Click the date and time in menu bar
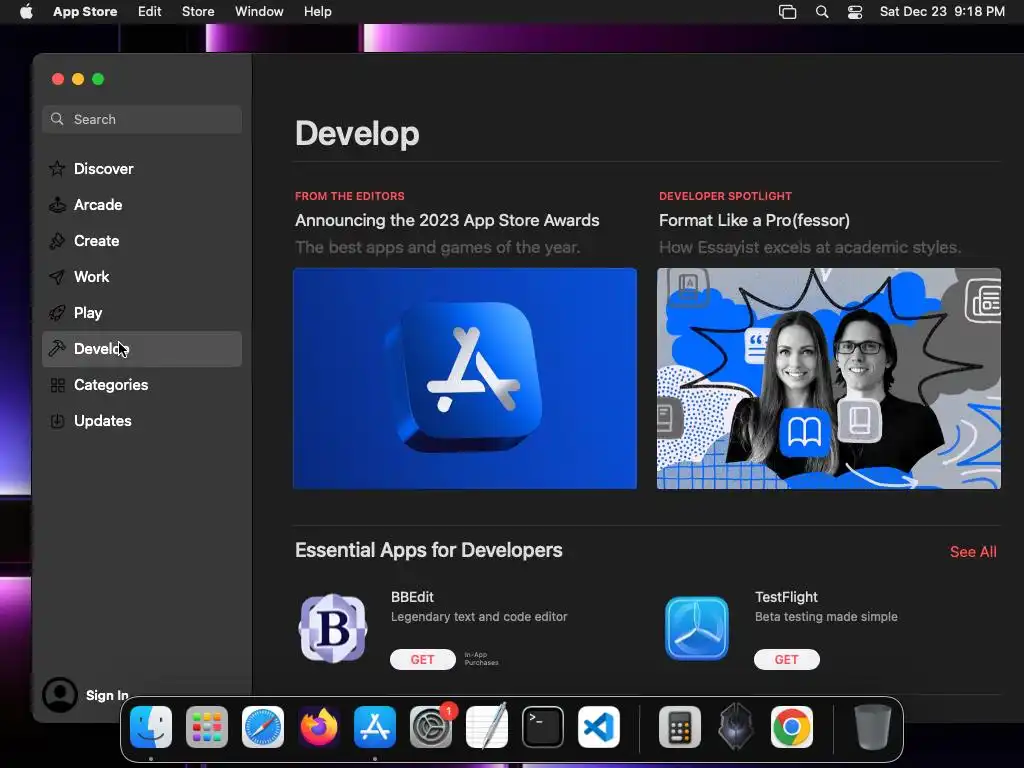The width and height of the screenshot is (1024, 768). click(942, 12)
